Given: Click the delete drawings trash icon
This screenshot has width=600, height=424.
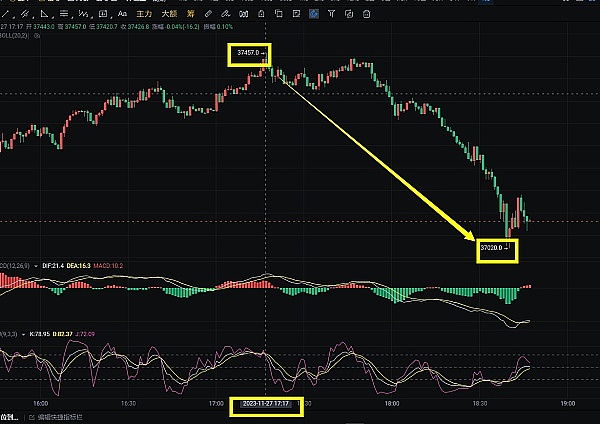Looking at the screenshot, I should pyautogui.click(x=262, y=13).
